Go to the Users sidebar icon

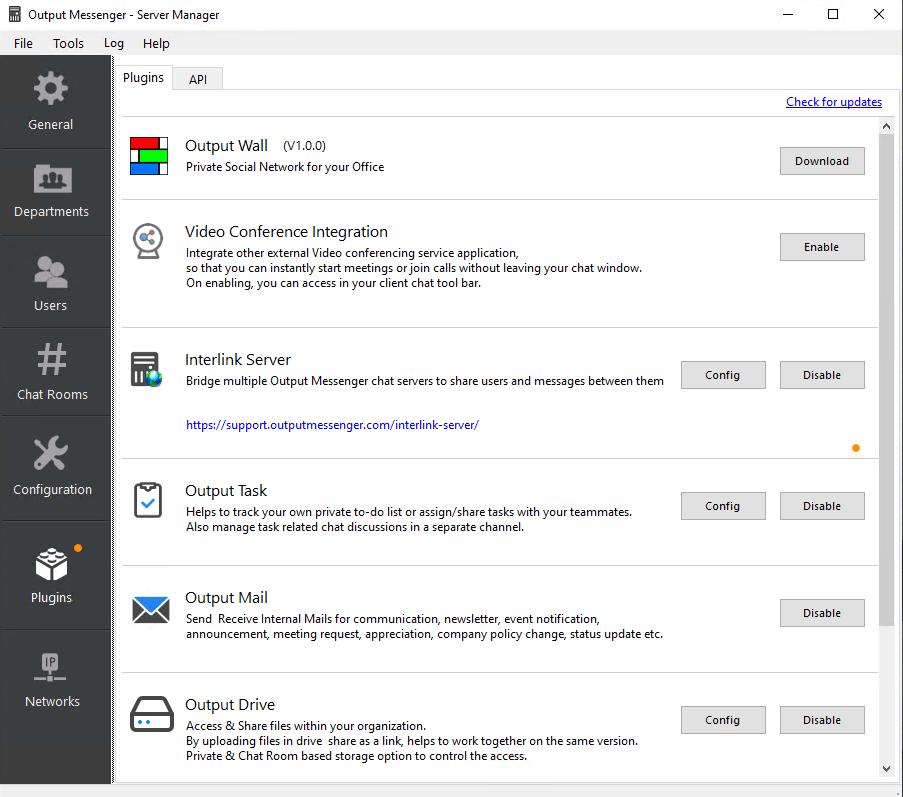point(51,272)
